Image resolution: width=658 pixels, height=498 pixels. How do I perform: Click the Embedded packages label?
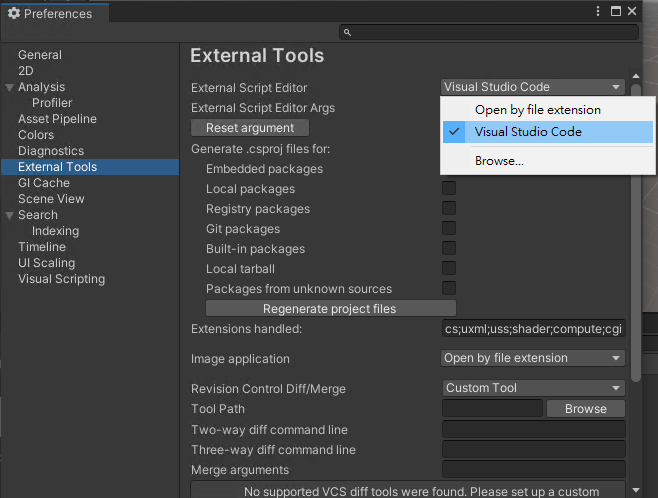(264, 169)
